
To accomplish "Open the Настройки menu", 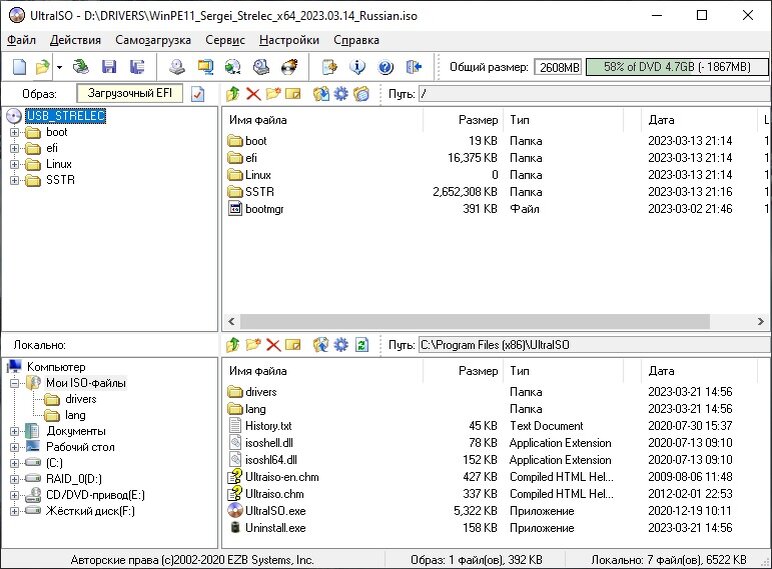I will coord(289,40).
